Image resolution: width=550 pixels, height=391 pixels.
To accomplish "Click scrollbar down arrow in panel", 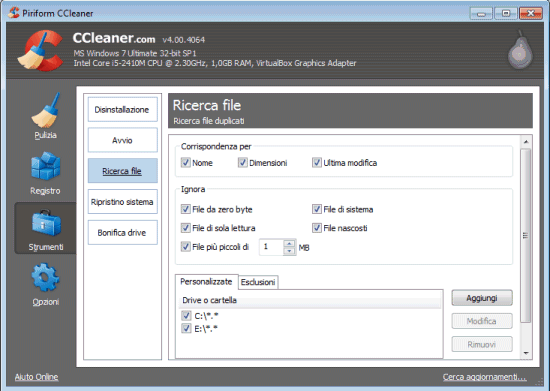I will click(525, 353).
